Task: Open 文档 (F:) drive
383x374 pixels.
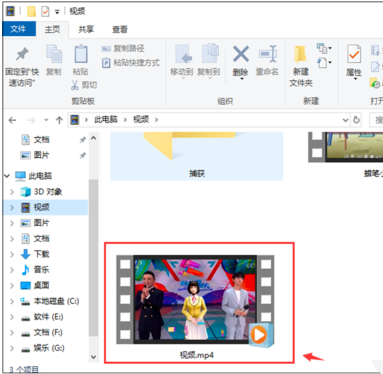Action: 48,332
